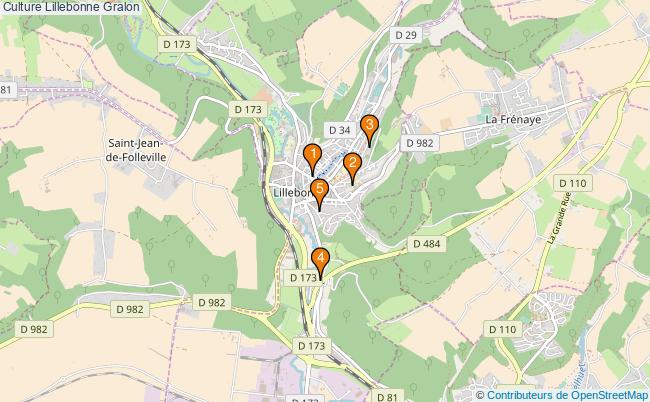Image resolution: width=650 pixels, height=402 pixels.
Task: Click the La Grande Rue street label
Action: (559, 218)
